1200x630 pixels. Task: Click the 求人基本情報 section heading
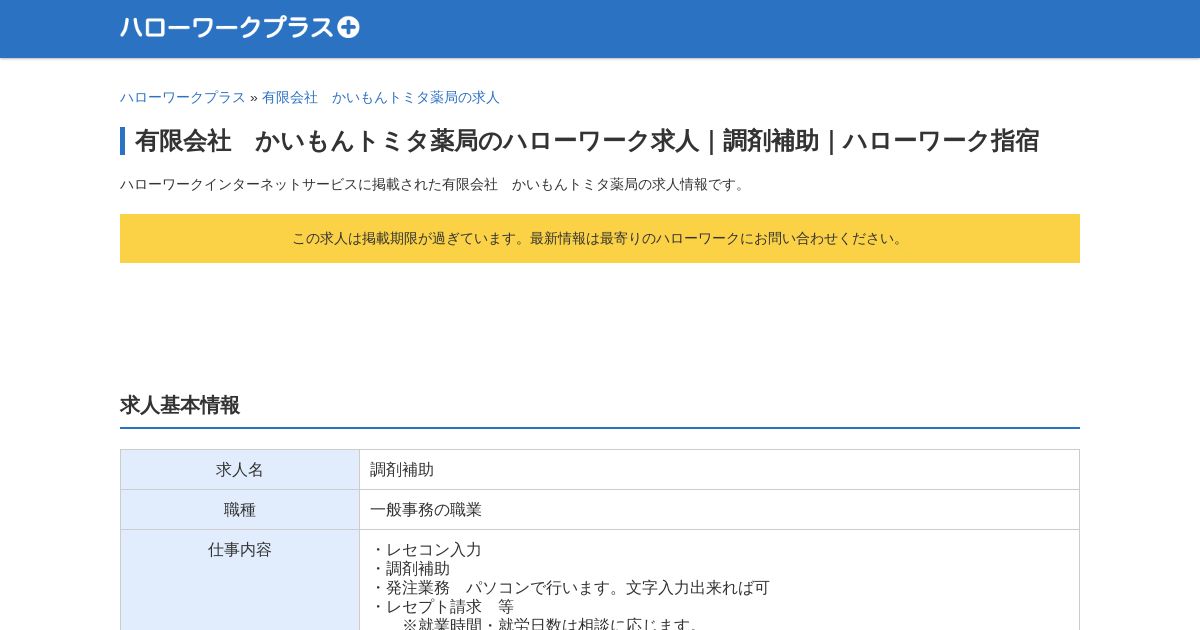pyautogui.click(x=180, y=405)
